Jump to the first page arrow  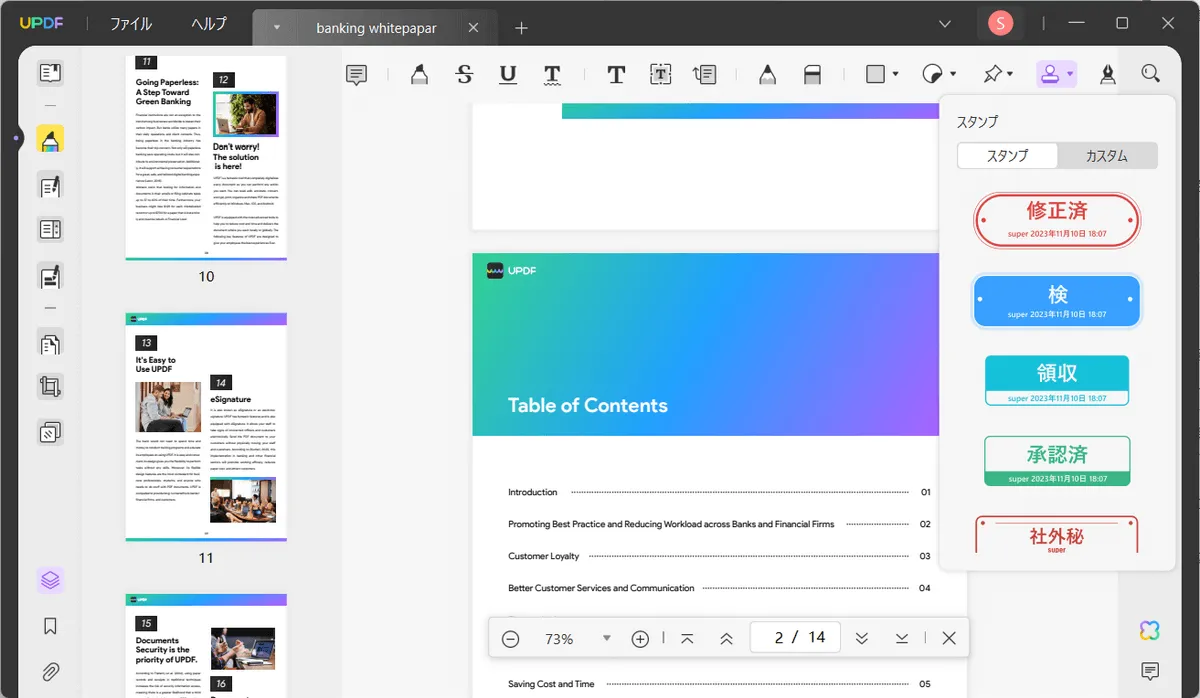point(687,638)
